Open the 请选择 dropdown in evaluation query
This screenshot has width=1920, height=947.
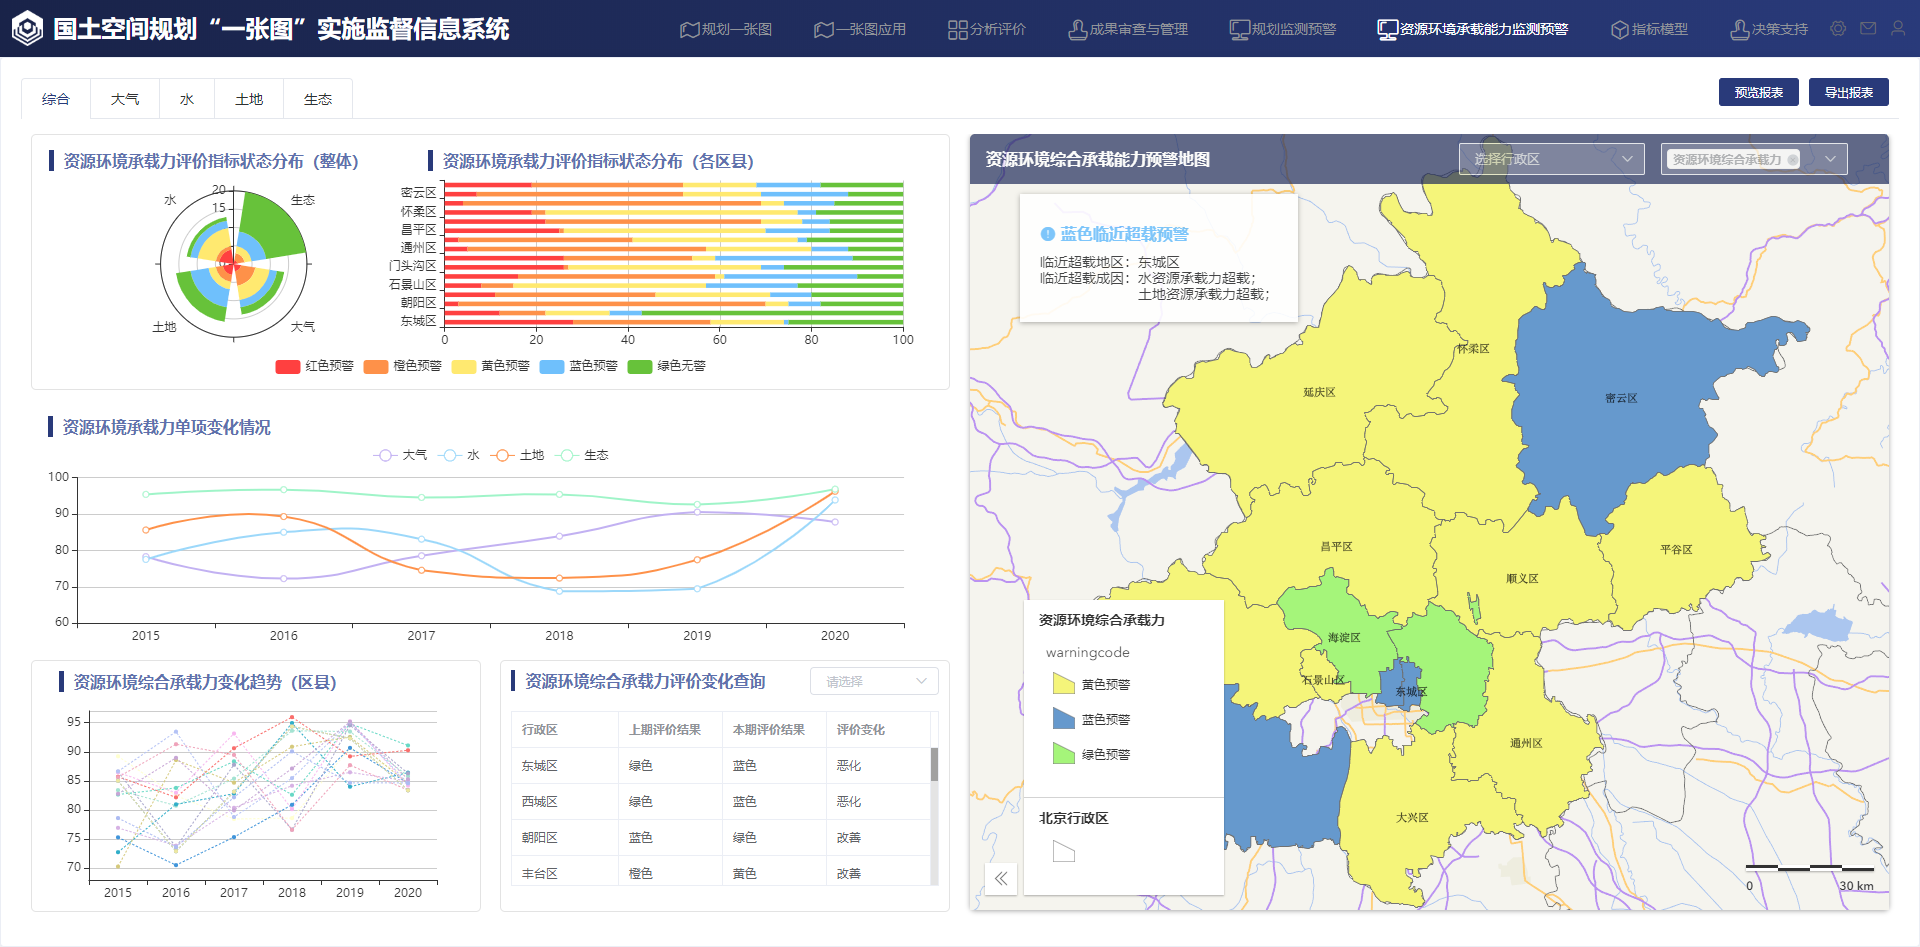tap(874, 682)
